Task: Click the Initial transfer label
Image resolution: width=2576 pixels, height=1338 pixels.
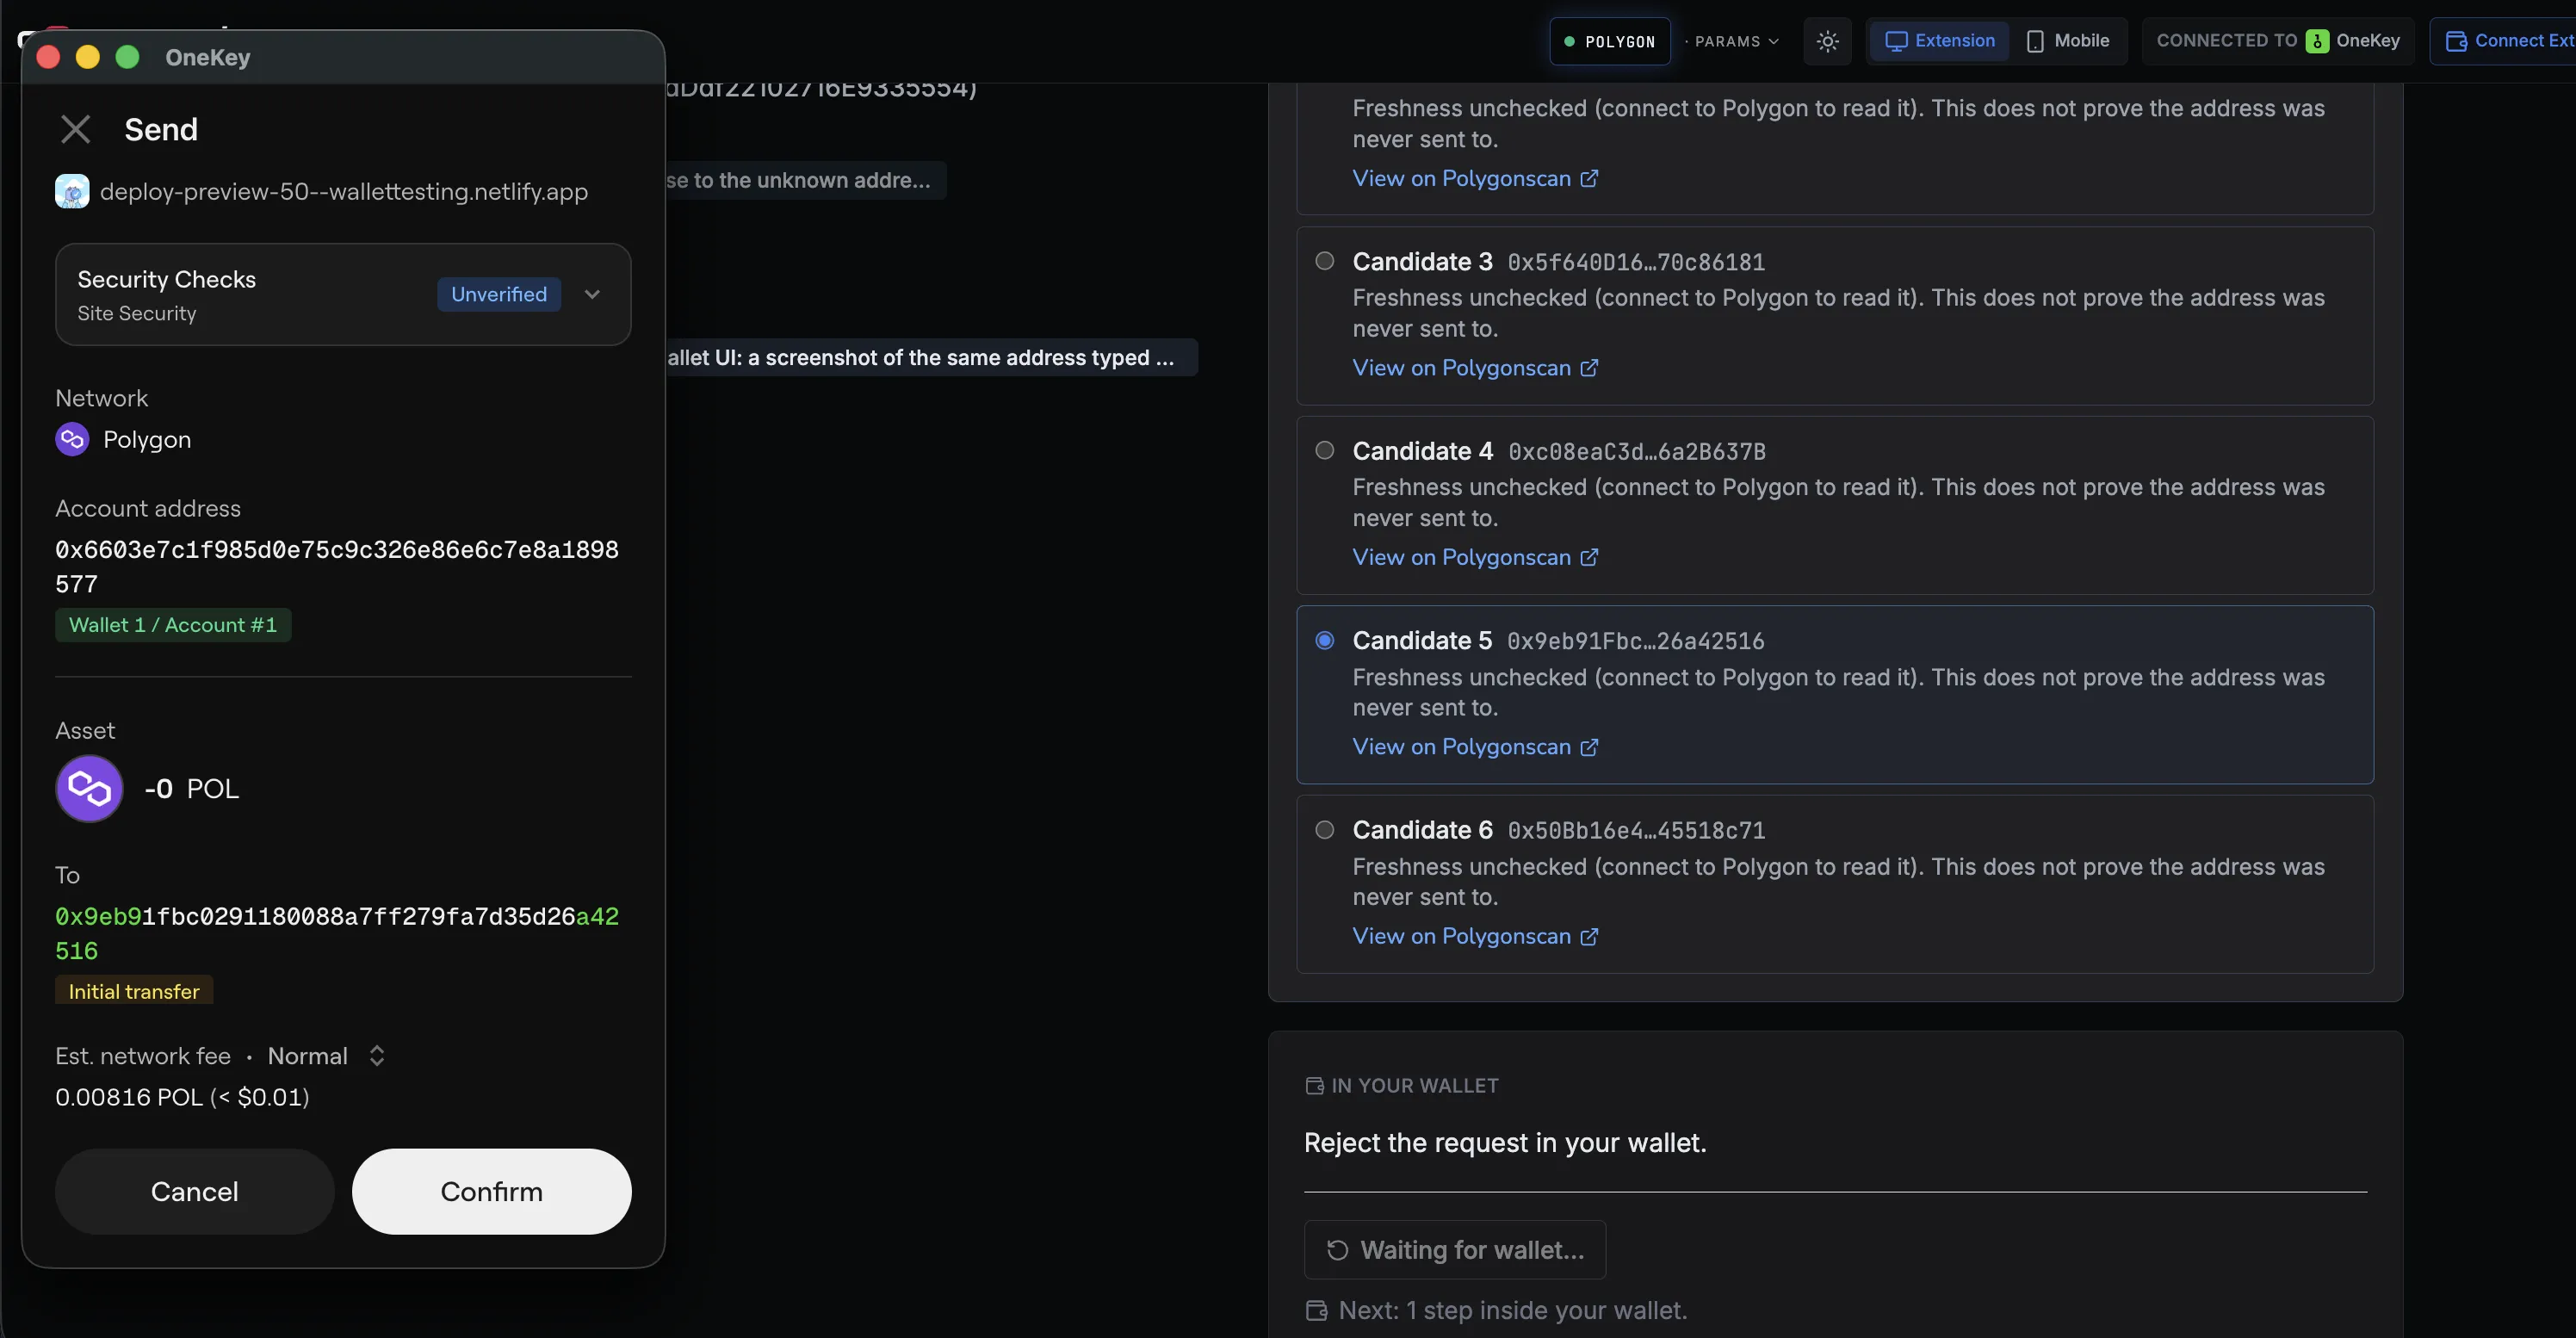Action: click(x=134, y=991)
